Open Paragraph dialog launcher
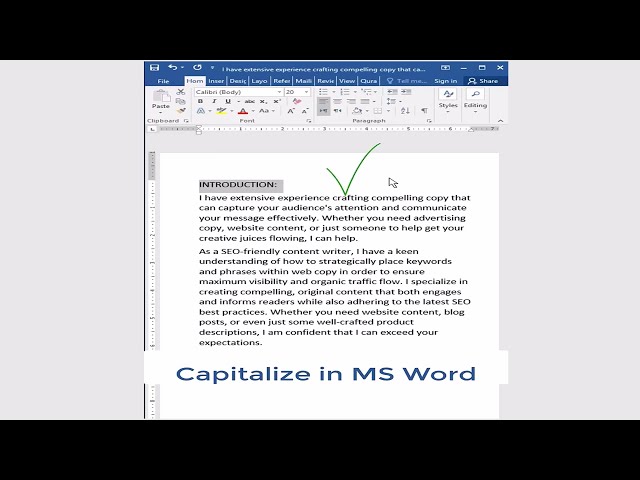The width and height of the screenshot is (640, 480). coord(429,121)
